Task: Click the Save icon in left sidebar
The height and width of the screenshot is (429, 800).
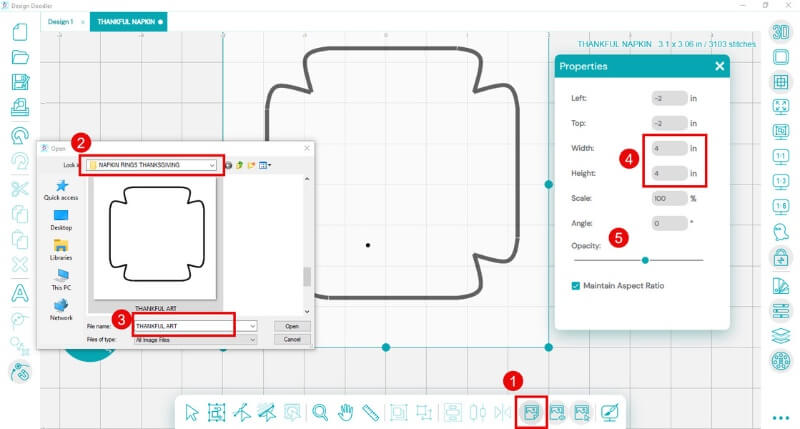Action: click(19, 83)
